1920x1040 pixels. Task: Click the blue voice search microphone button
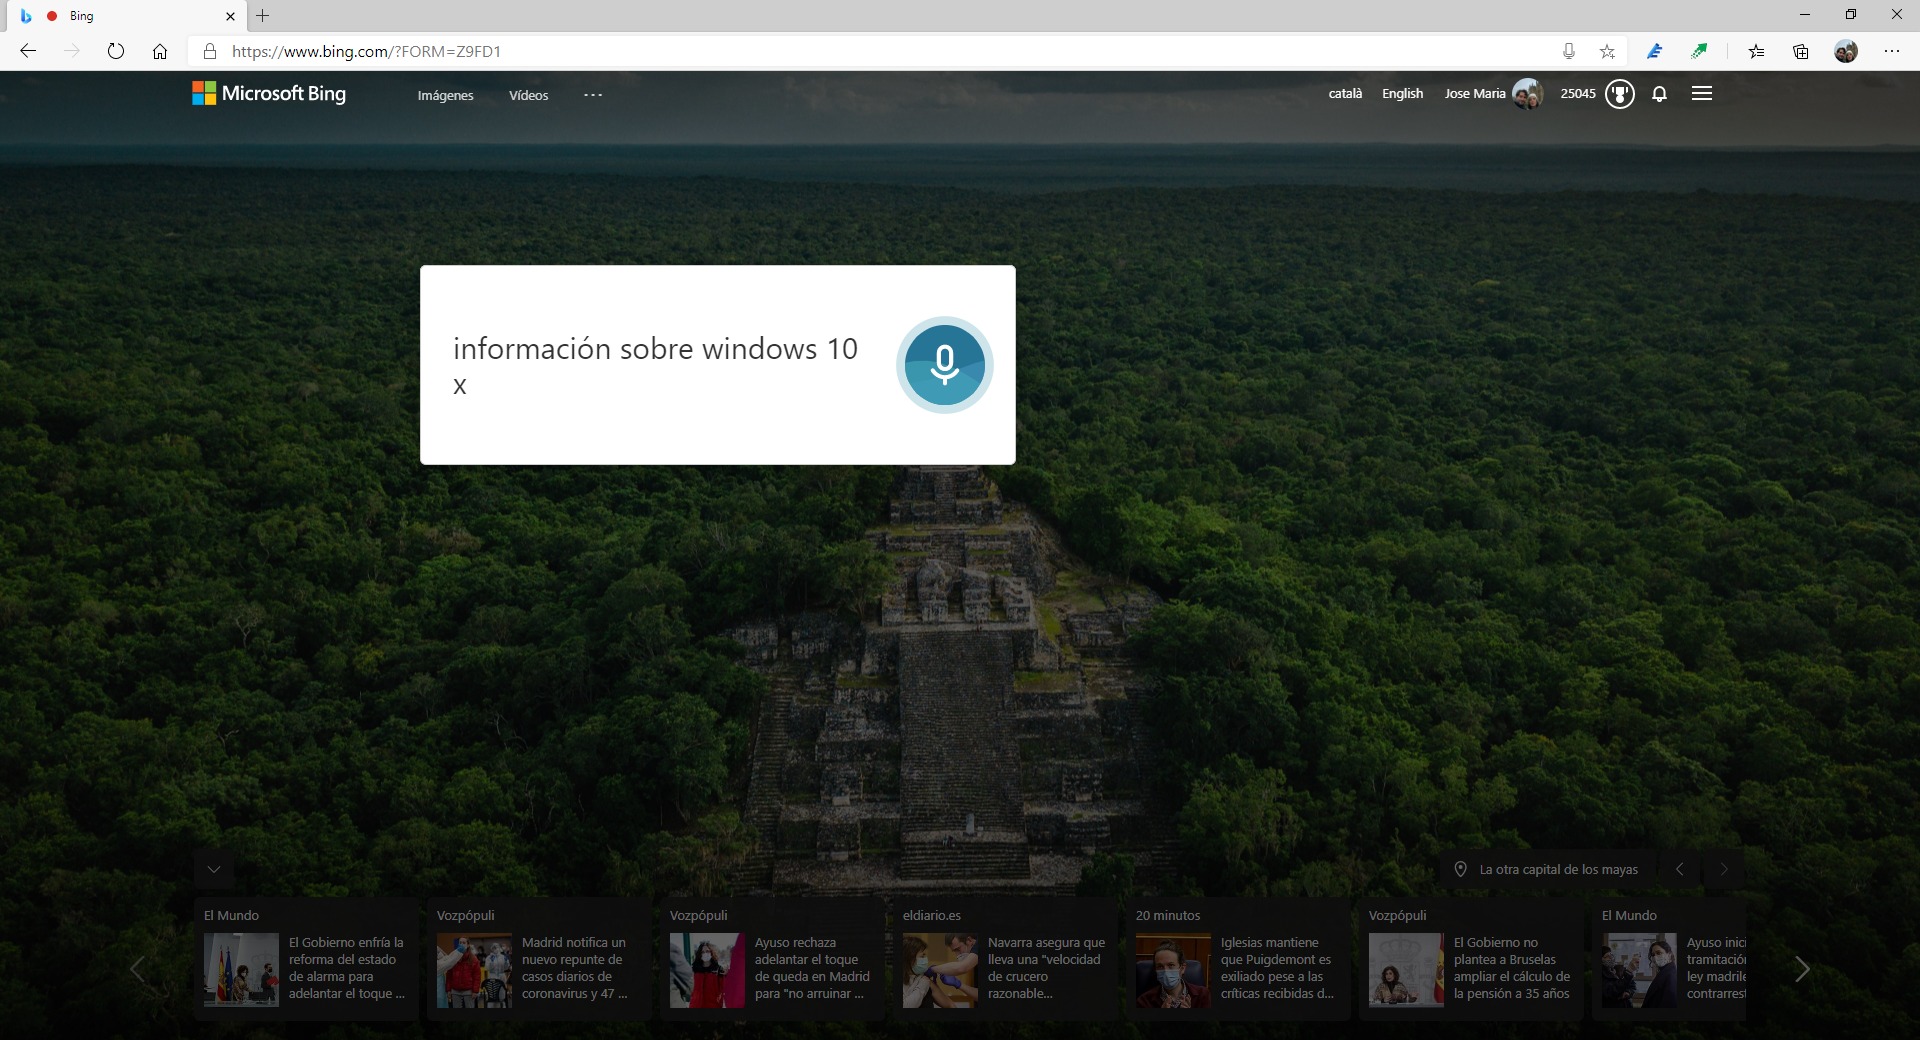944,365
